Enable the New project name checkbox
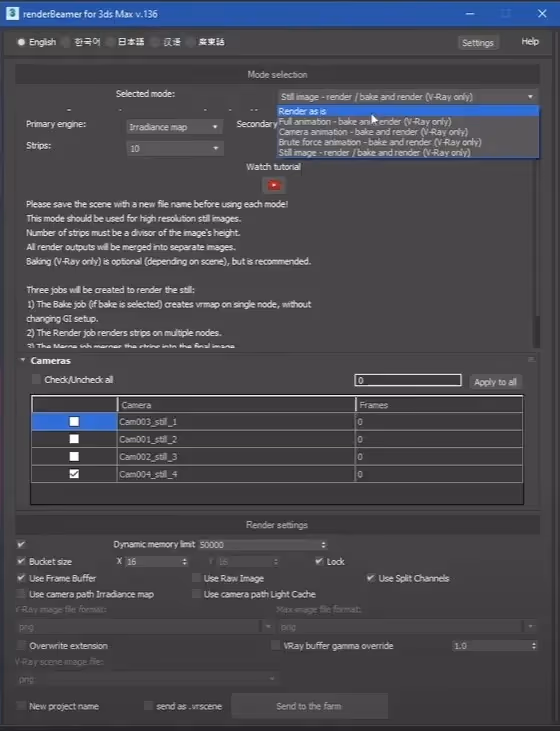 [x=21, y=705]
